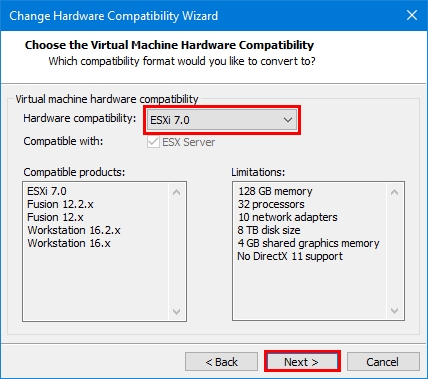The height and width of the screenshot is (379, 428).
Task: Select ESXi 7.0 in Compatible products
Action: coord(47,191)
